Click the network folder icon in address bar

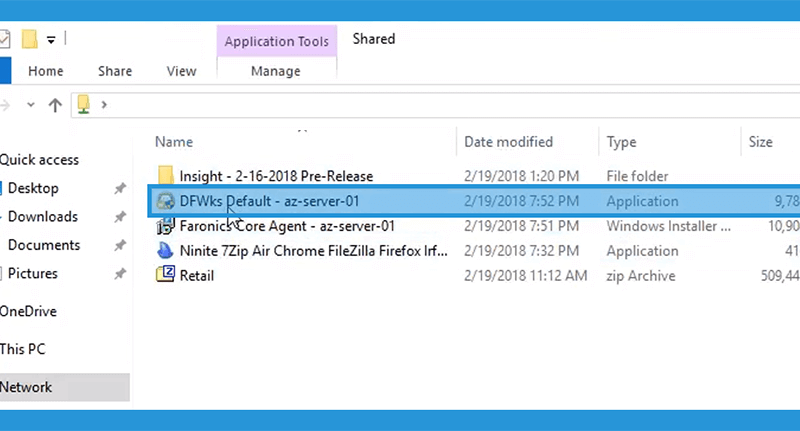coord(84,105)
